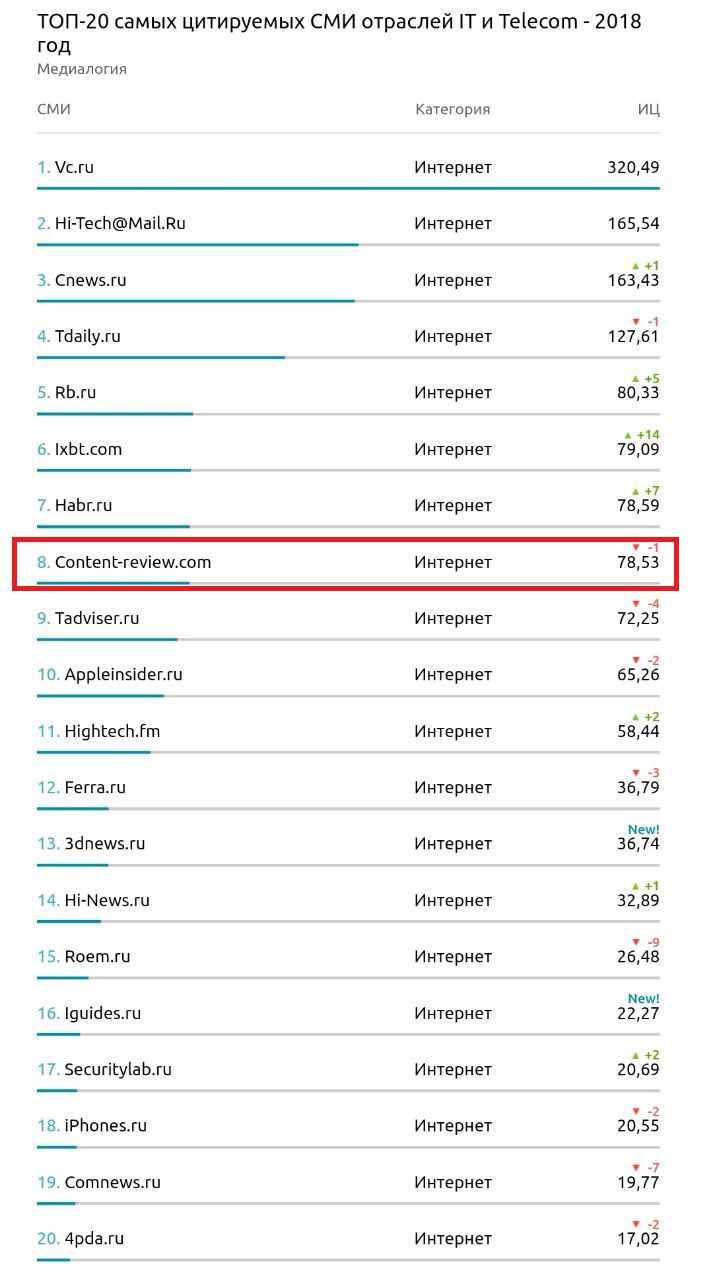The image size is (713, 1280).
Task: Click the red -9 down-arrow for Roem.ru
Action: (x=645, y=942)
